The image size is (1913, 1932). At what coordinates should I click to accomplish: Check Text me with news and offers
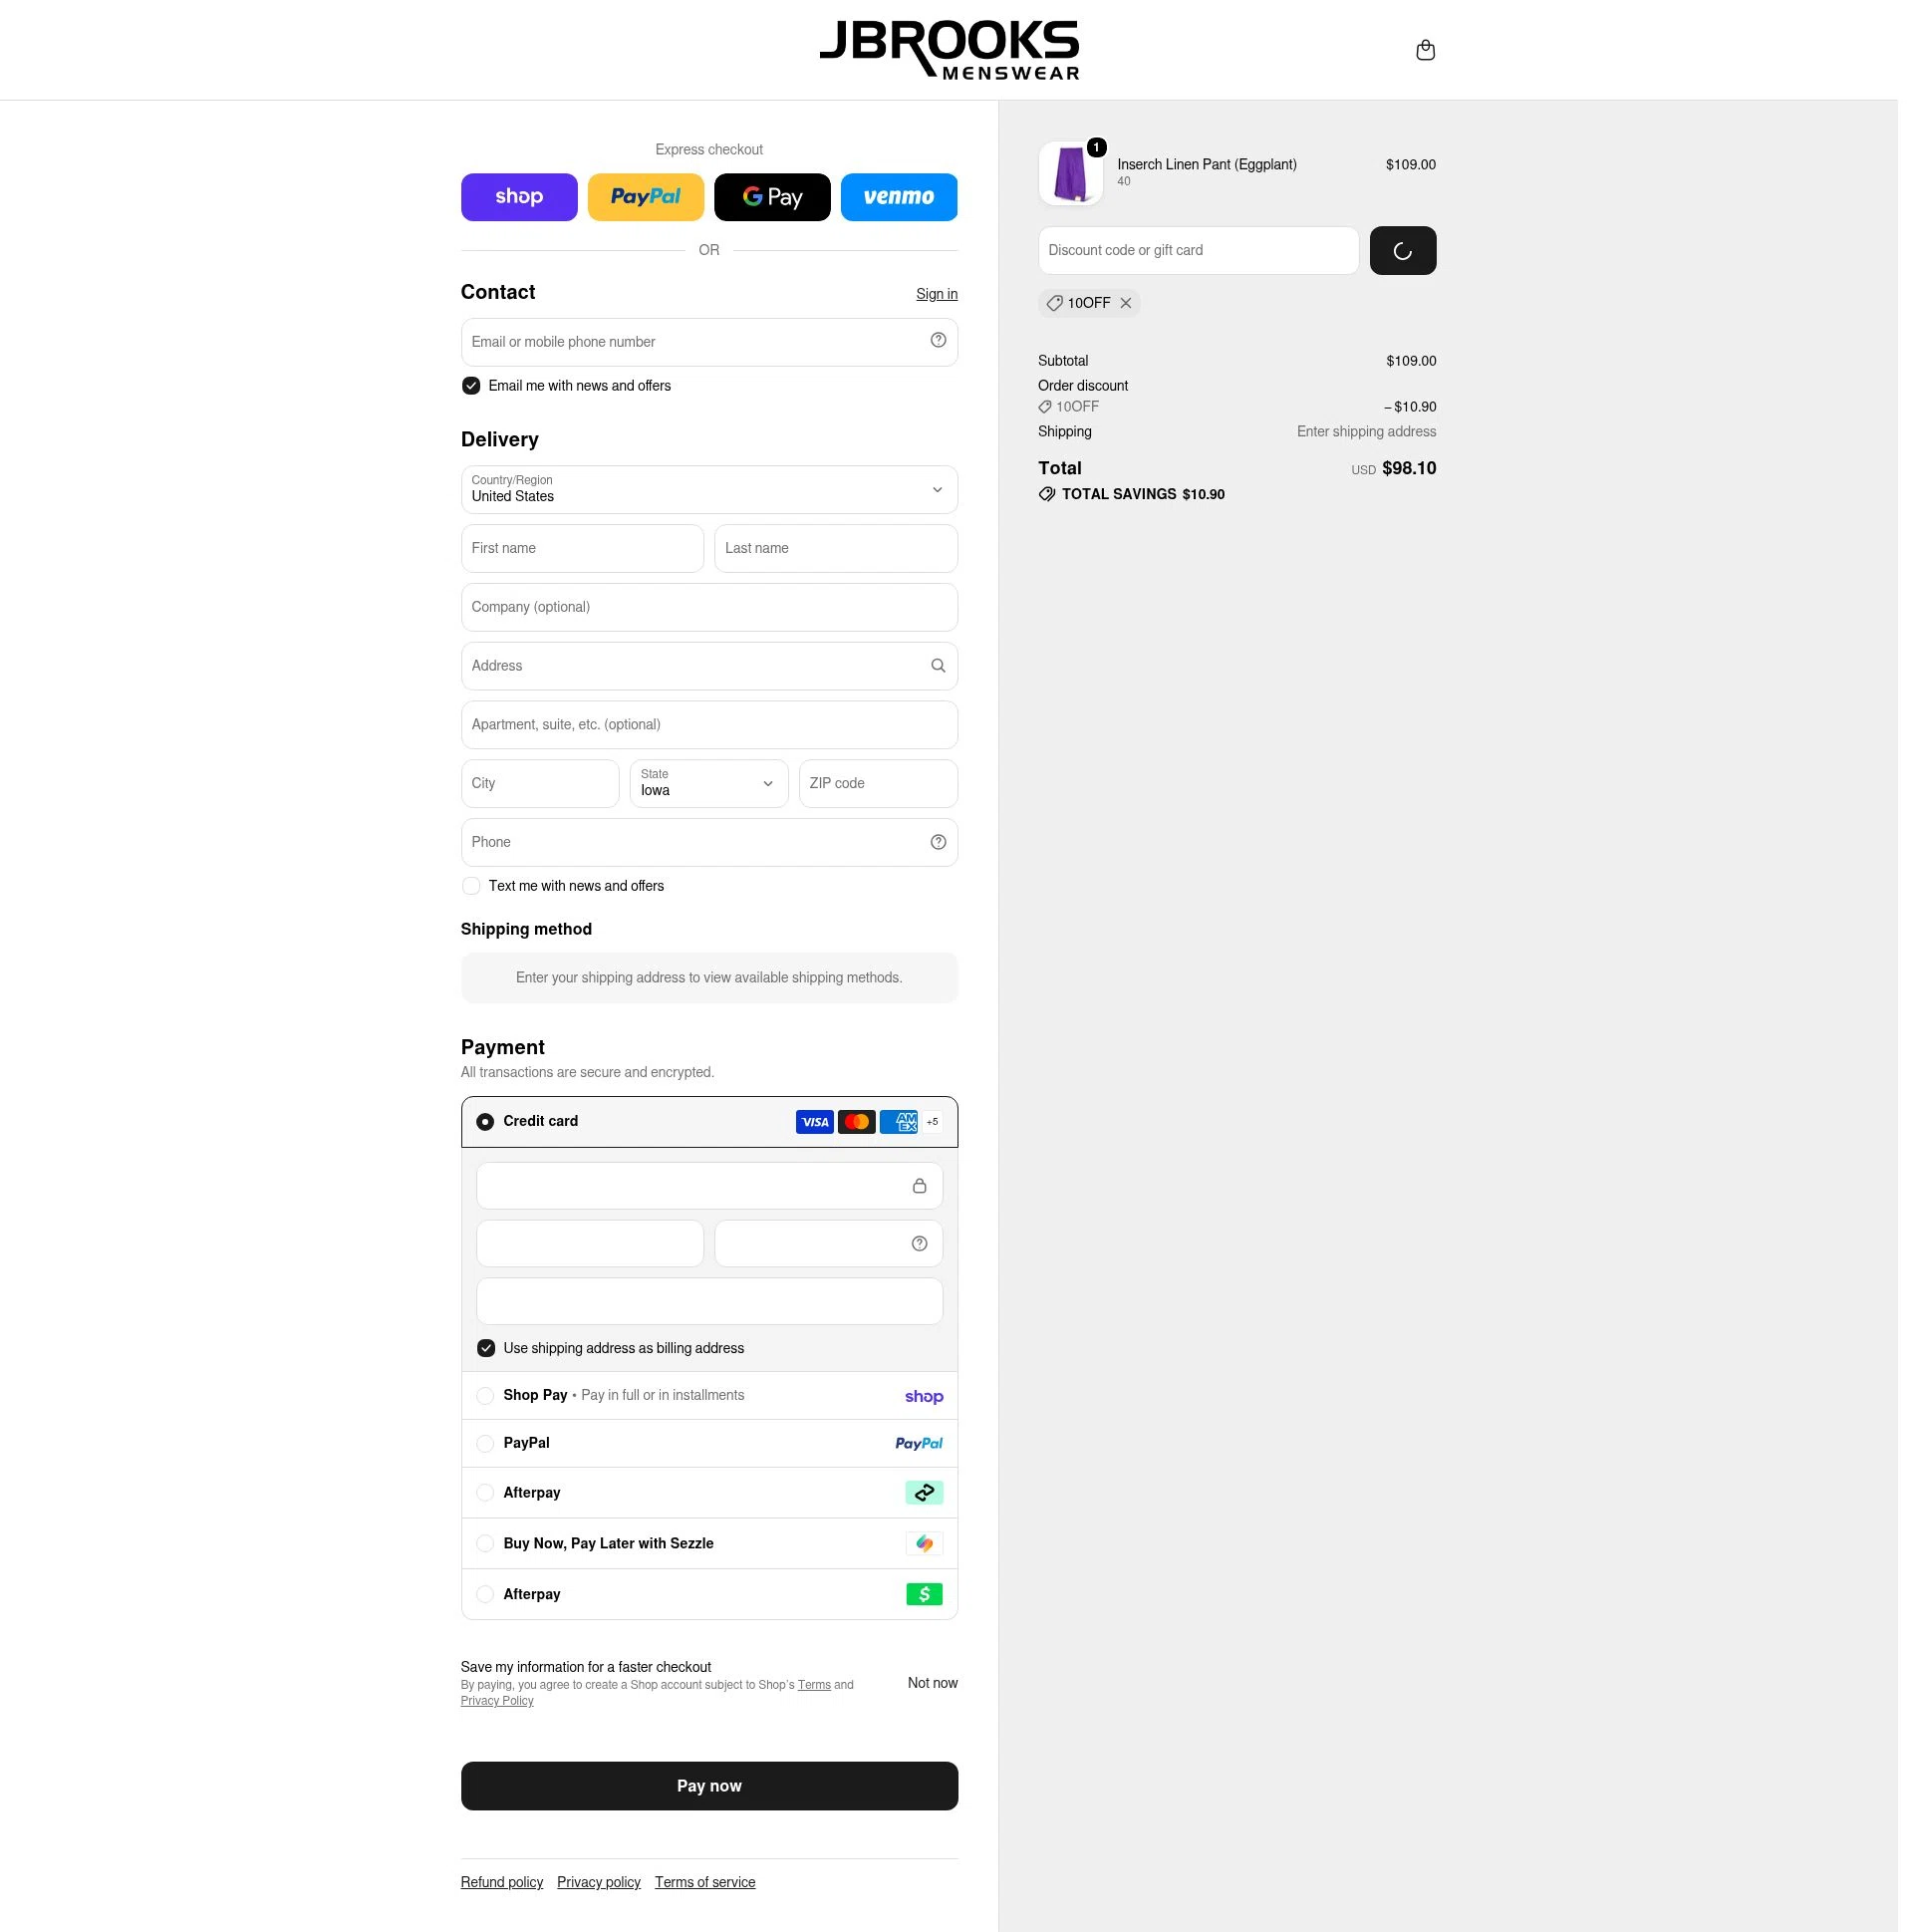pyautogui.click(x=471, y=886)
